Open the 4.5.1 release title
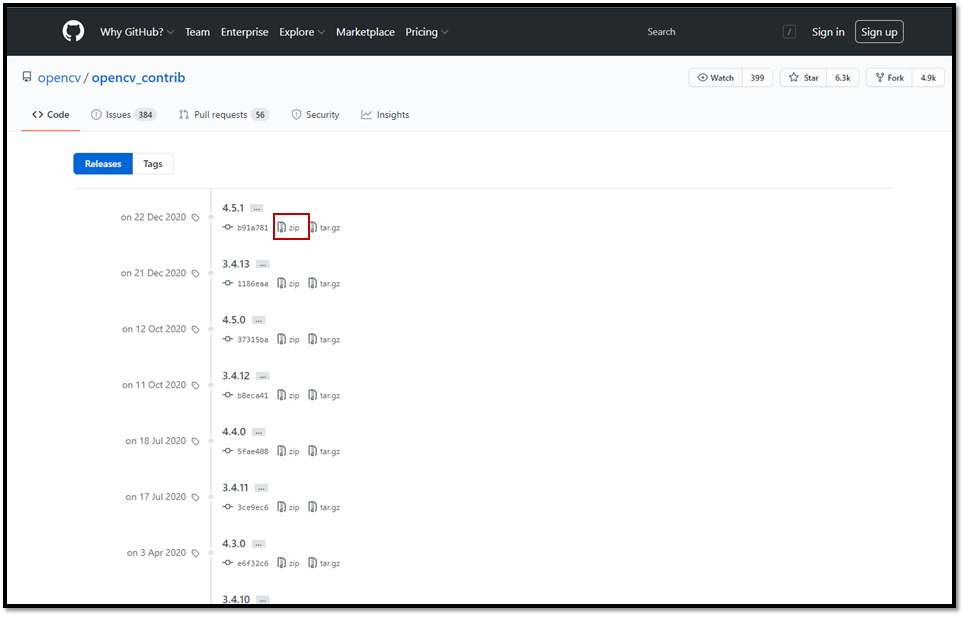Viewport: 965px width, 617px height. [233, 208]
